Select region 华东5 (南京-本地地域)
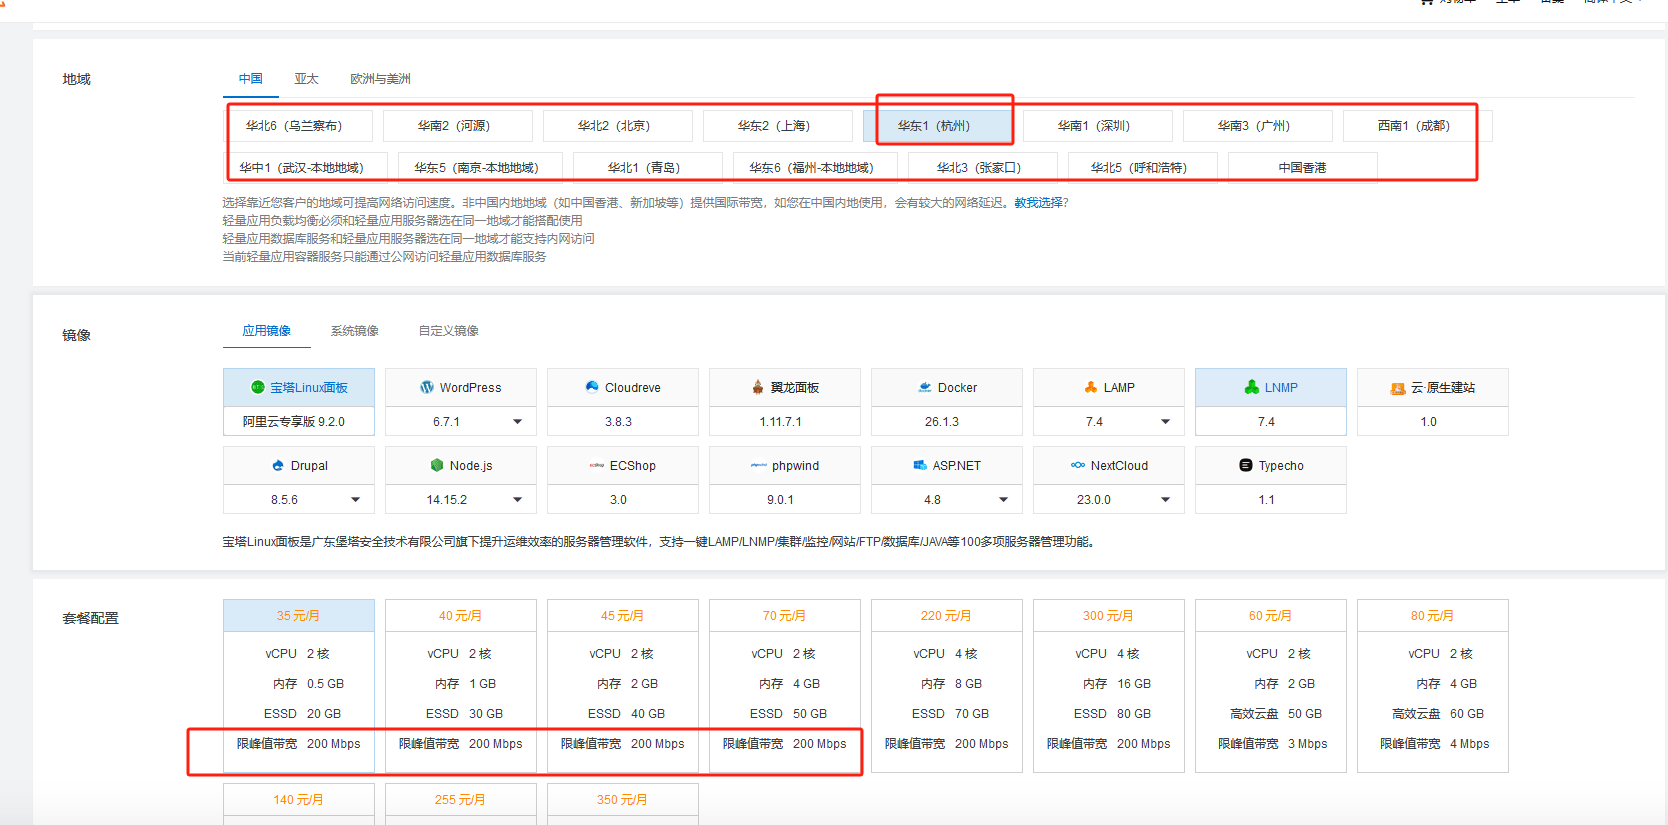 480,168
